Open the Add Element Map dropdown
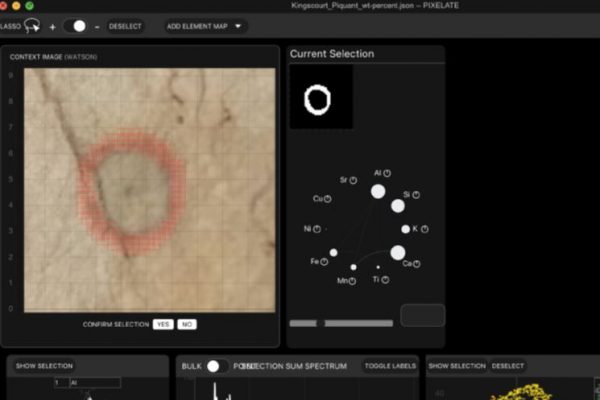Viewport: 600px width, 400px height. (x=205, y=26)
